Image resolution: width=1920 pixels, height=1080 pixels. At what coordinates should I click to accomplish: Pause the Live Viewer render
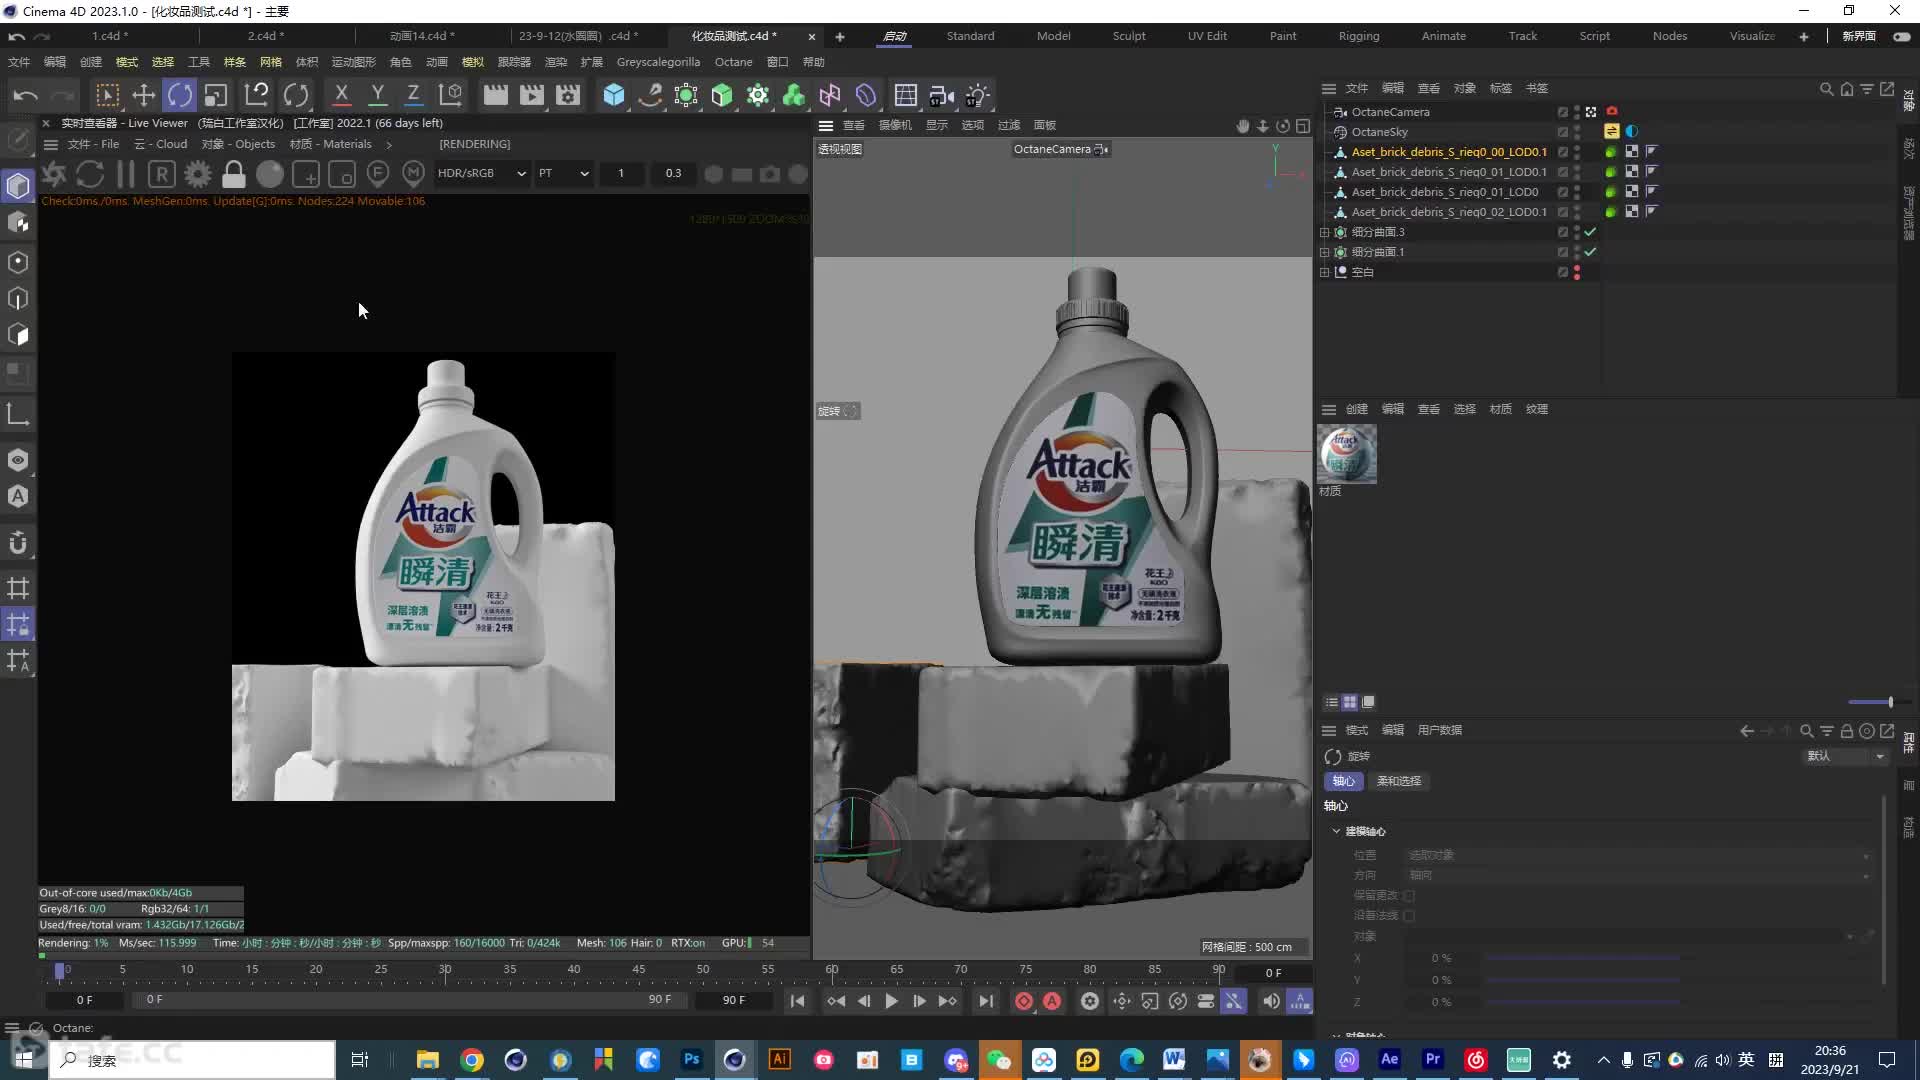coord(126,174)
